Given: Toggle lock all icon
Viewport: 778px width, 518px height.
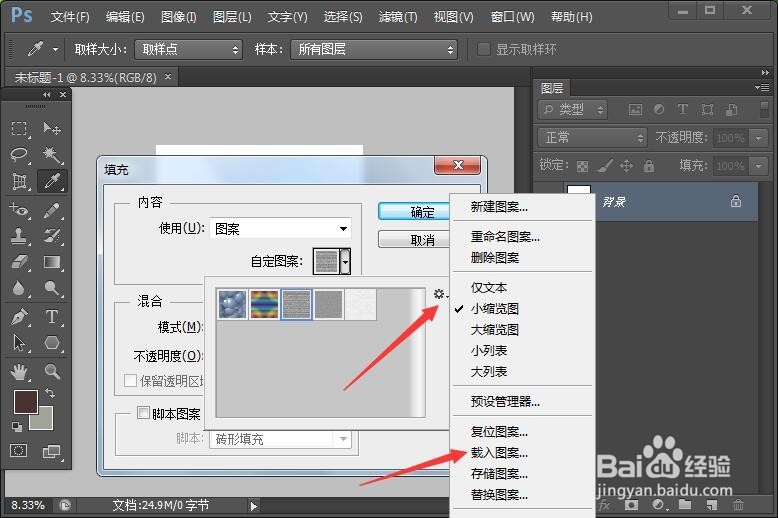Looking at the screenshot, I should [x=648, y=166].
